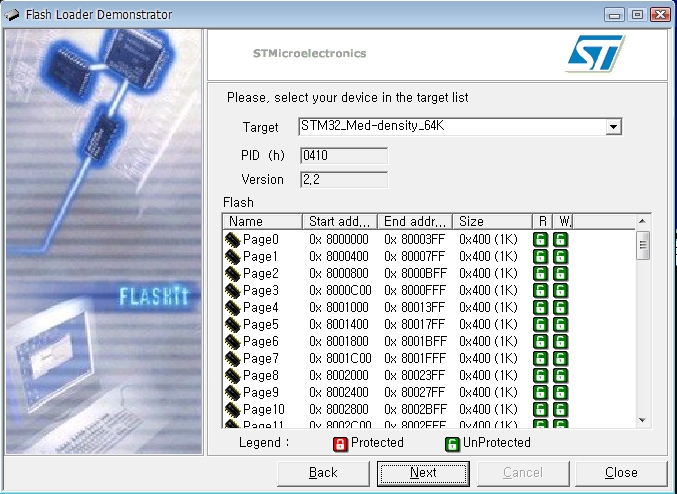
Task: Click Page5 write-protection lock icon
Action: (560, 325)
